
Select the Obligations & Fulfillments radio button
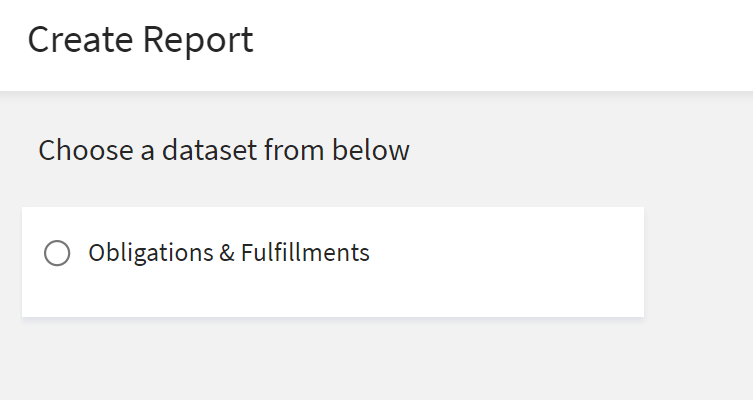click(57, 254)
